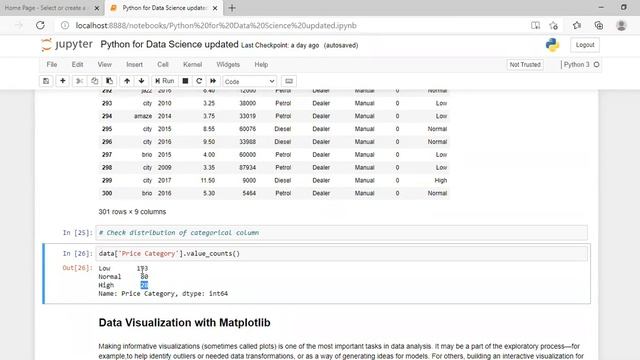This screenshot has height=360, width=640.
Task: Open a new browser tab
Action: 232,8
